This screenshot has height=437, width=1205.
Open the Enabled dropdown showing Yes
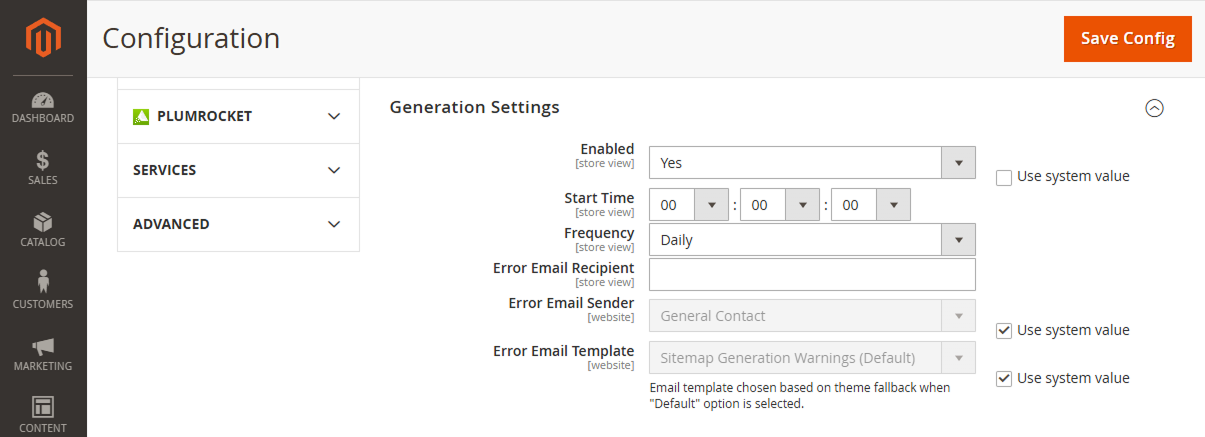(x=812, y=163)
